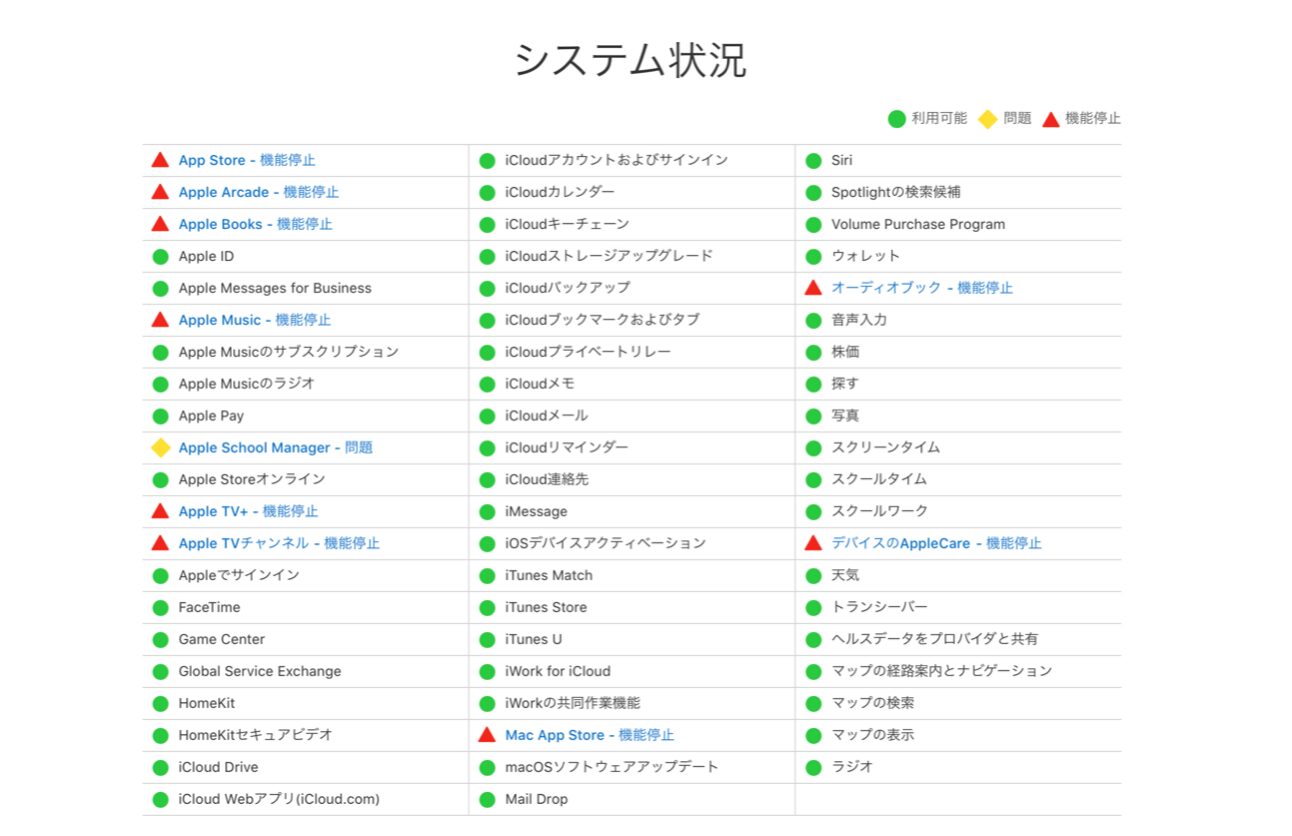
Task: Open the オーディオブック - 機能停止 link
Action: click(x=922, y=287)
